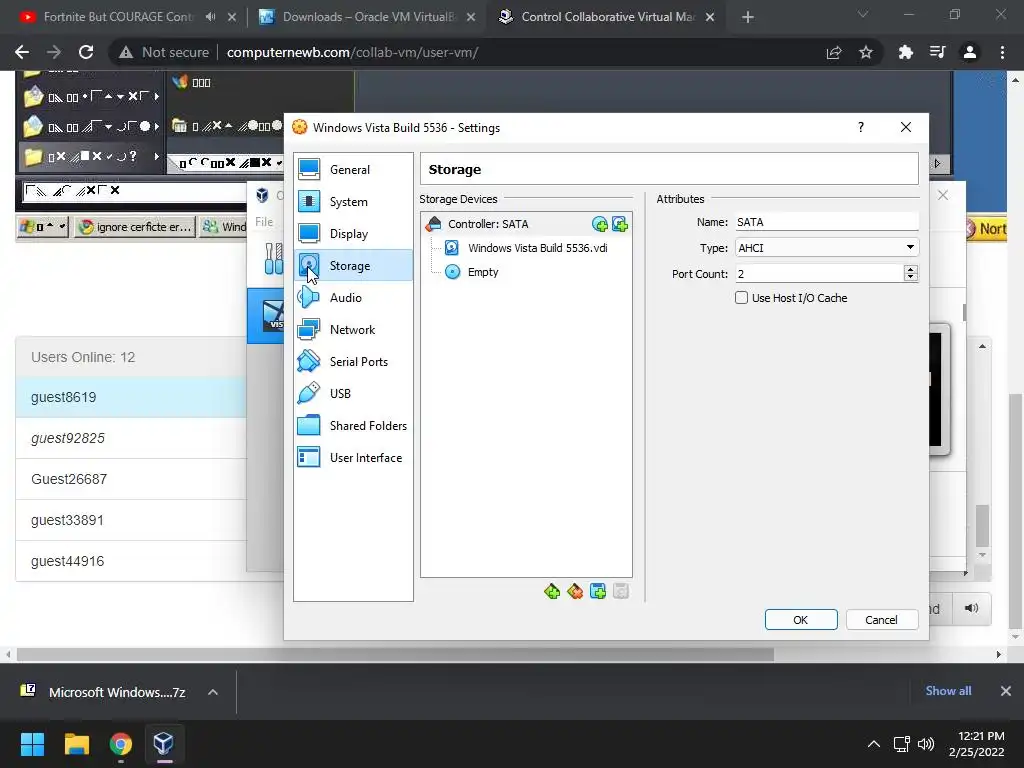Reload the current page
The height and width of the screenshot is (768, 1024).
[86, 52]
